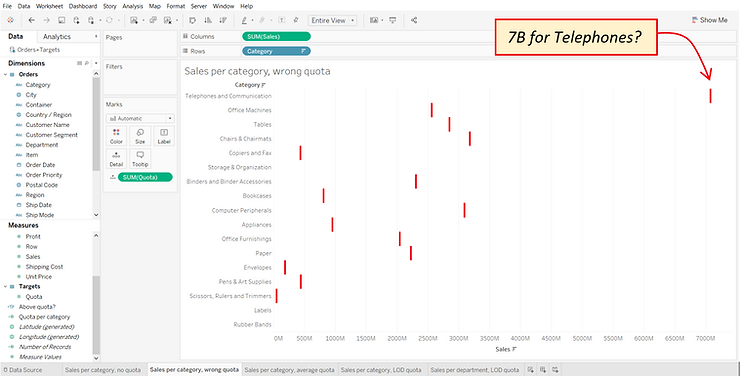The image size is (740, 376).
Task: Click the Presentation mode icon
Action: pyautogui.click(x=393, y=20)
